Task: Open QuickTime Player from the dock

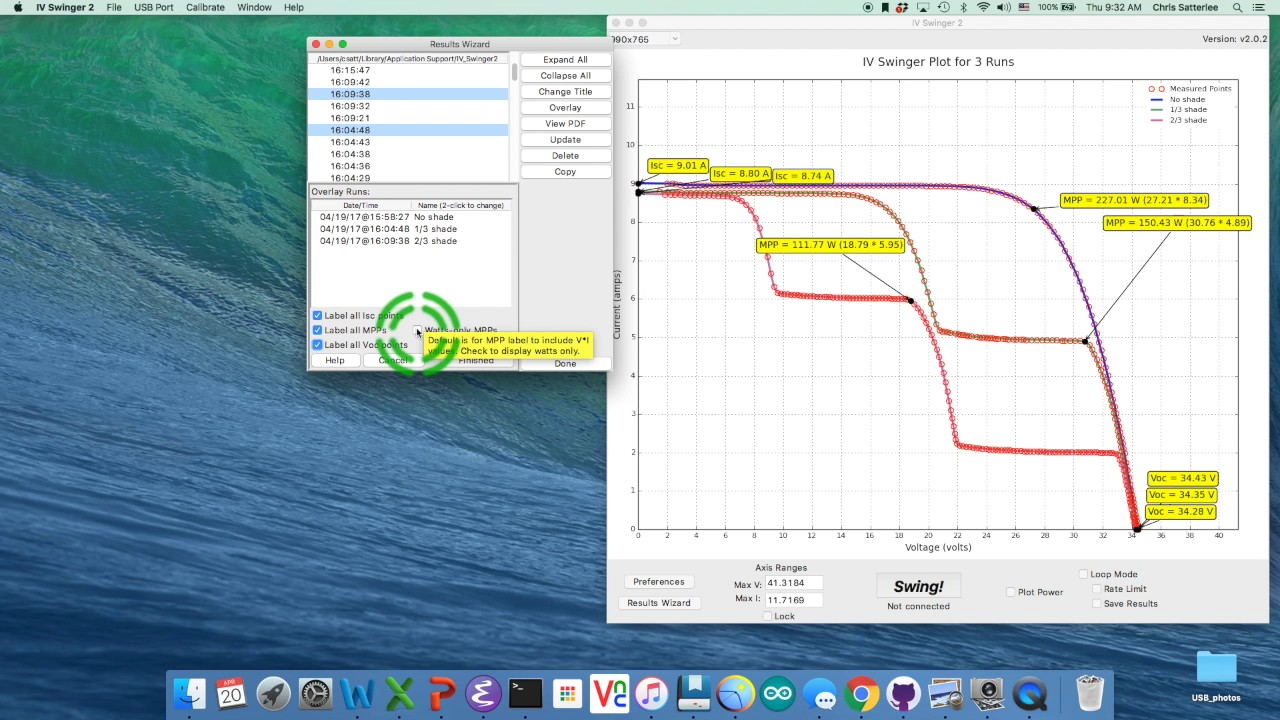Action: click(x=1030, y=693)
